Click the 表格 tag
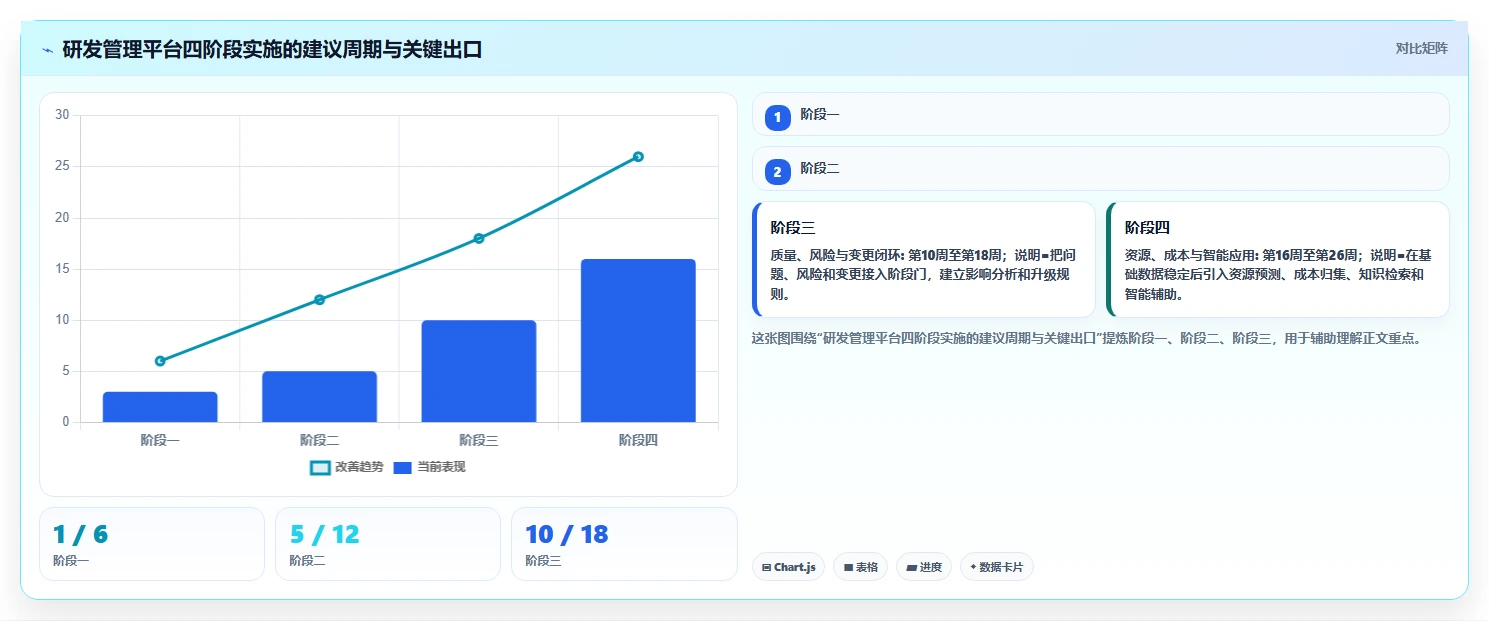This screenshot has height=621, width=1489. [x=860, y=567]
